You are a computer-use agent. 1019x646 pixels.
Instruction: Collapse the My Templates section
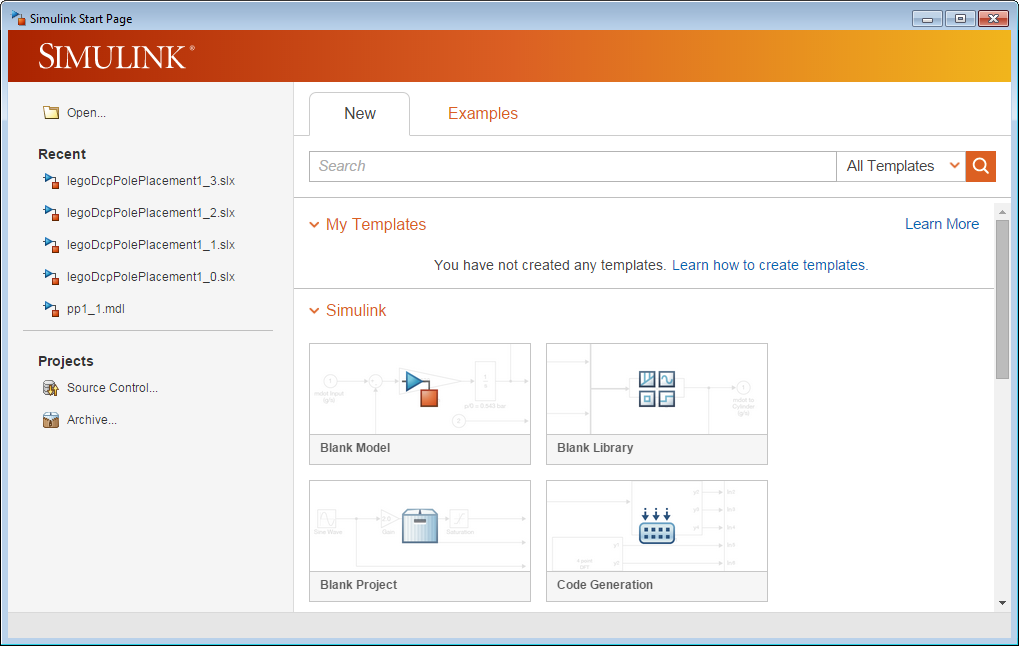[x=314, y=225]
